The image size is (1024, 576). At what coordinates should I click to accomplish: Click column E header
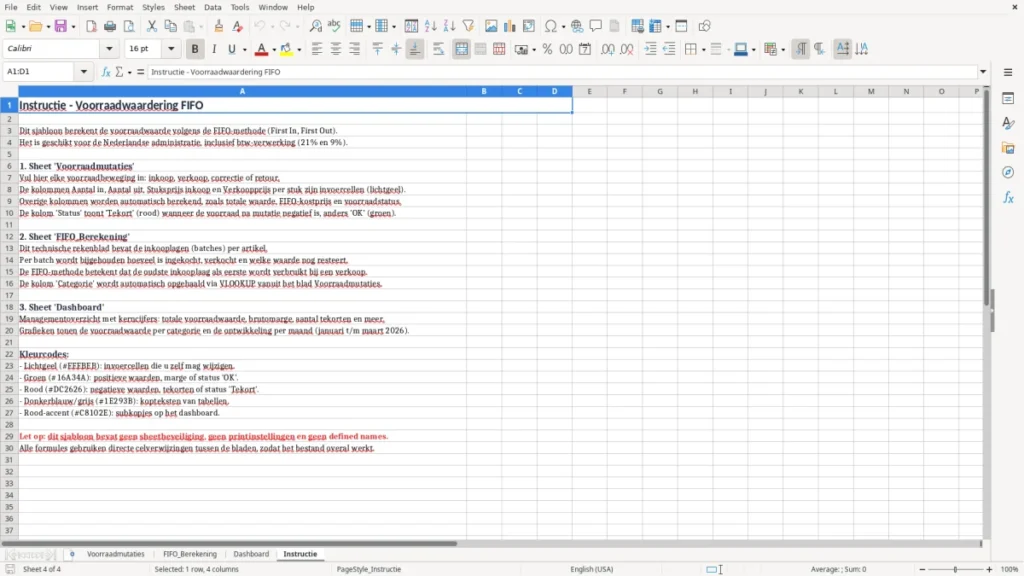tap(589, 91)
